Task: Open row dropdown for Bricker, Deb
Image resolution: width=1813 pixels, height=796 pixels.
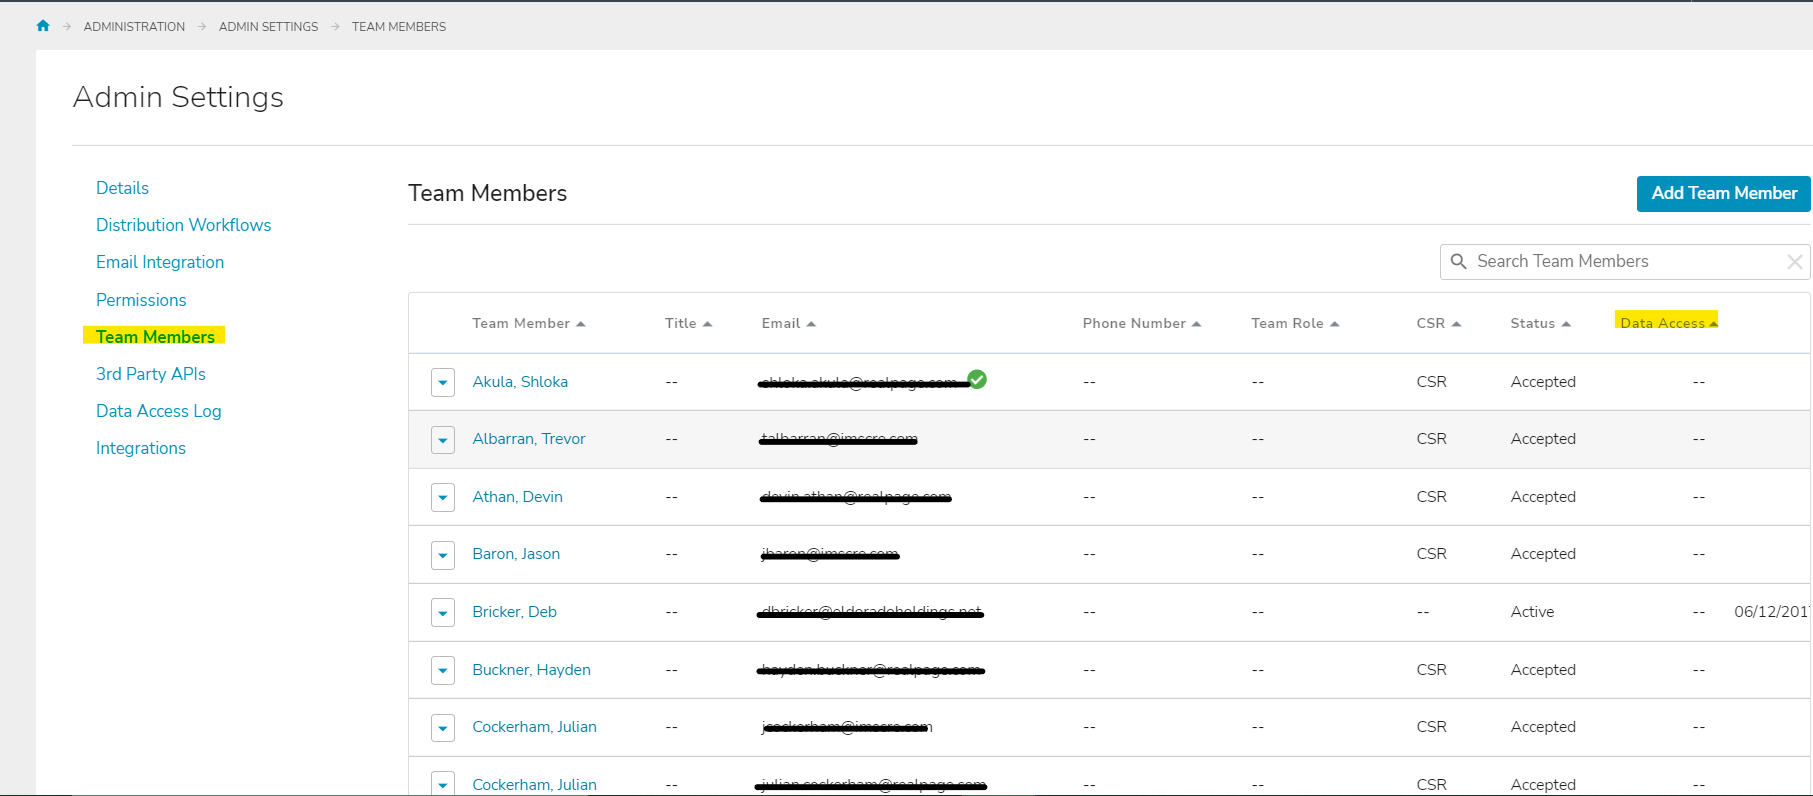Action: (x=443, y=613)
